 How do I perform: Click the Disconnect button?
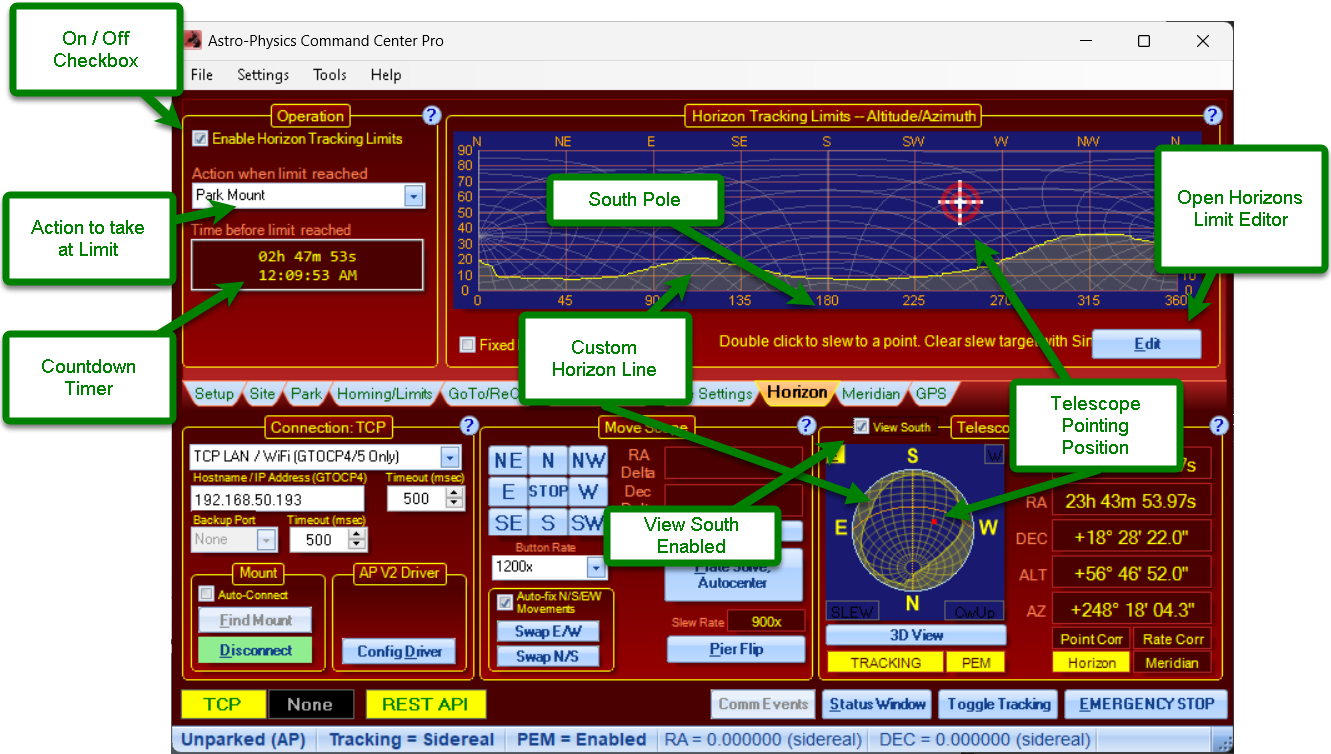[255, 650]
